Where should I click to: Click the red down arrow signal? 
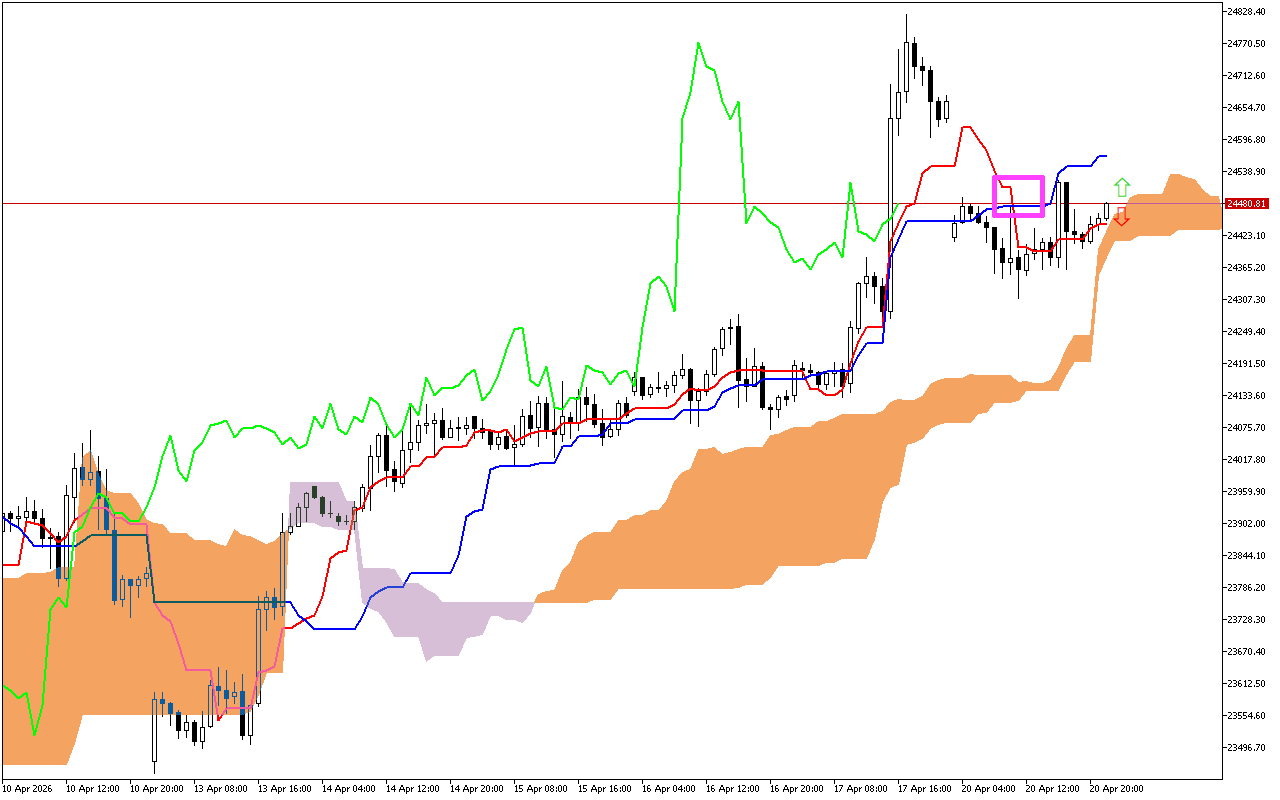click(x=1122, y=216)
